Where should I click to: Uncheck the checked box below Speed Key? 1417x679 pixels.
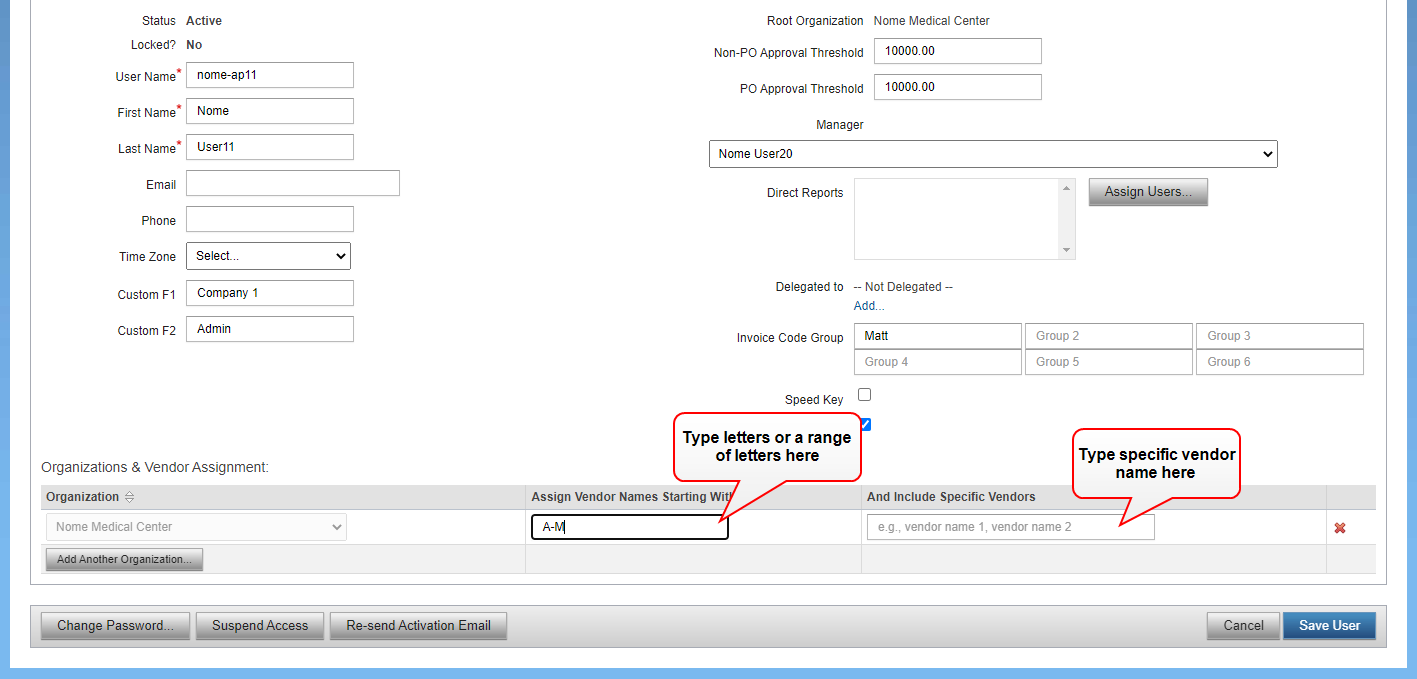pos(866,424)
